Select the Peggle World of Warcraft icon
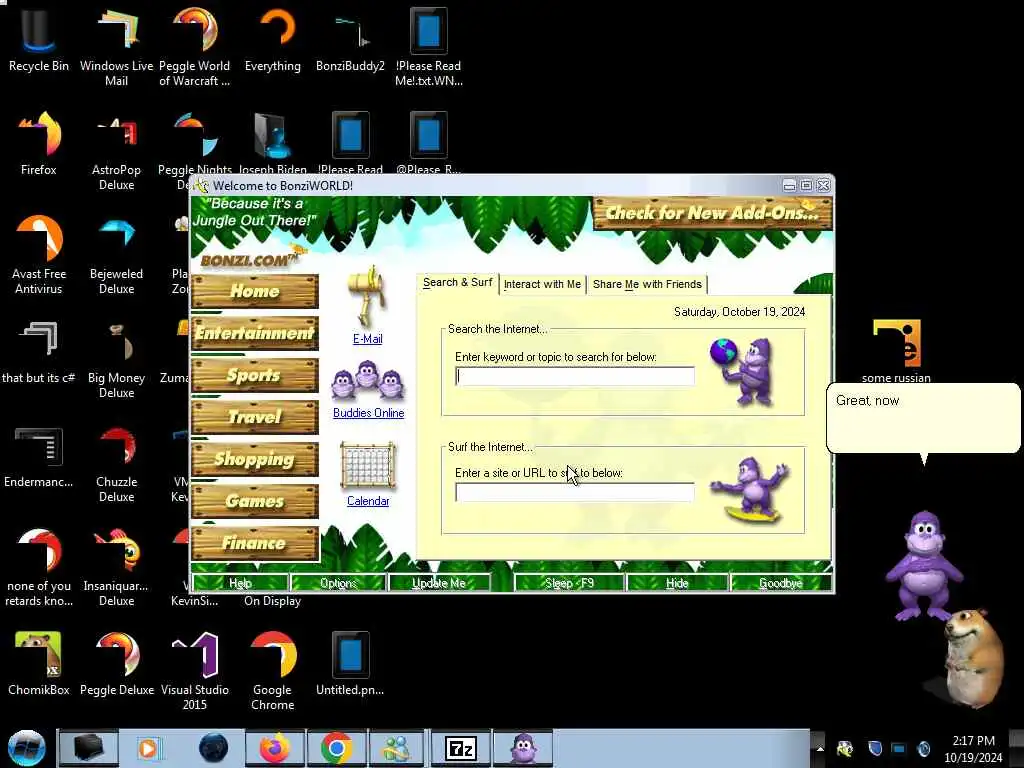 [195, 47]
